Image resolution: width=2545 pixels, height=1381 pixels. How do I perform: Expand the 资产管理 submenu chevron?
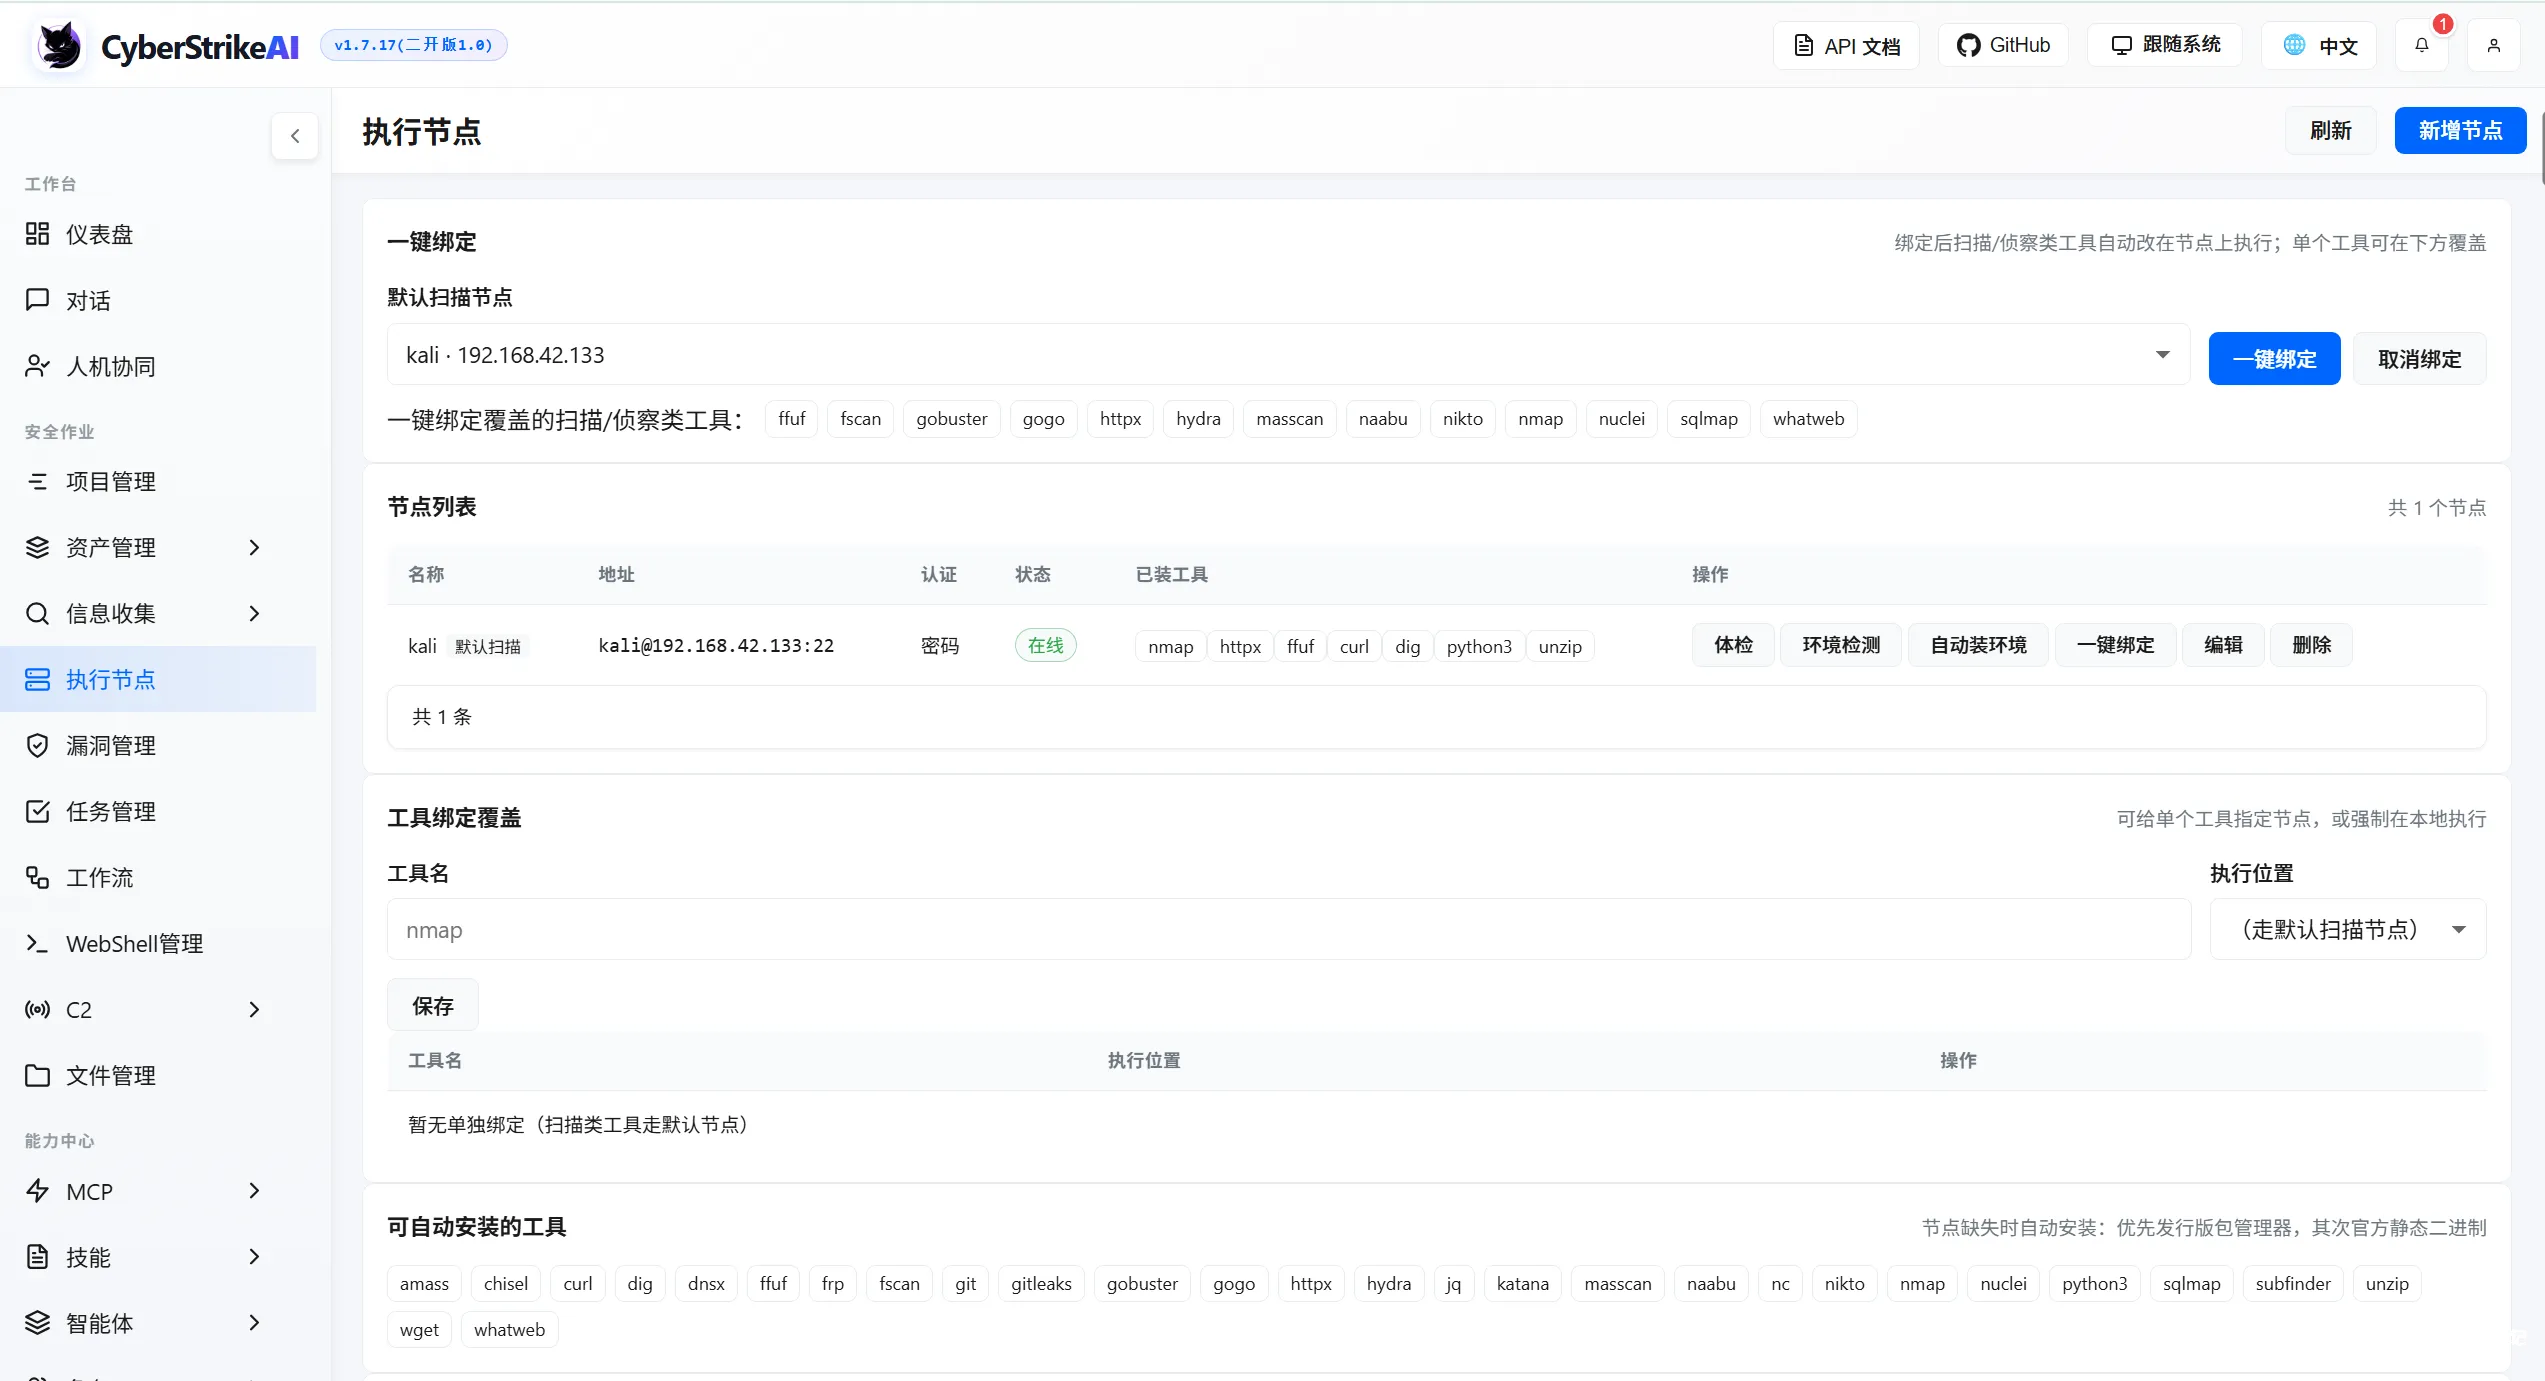tap(254, 548)
